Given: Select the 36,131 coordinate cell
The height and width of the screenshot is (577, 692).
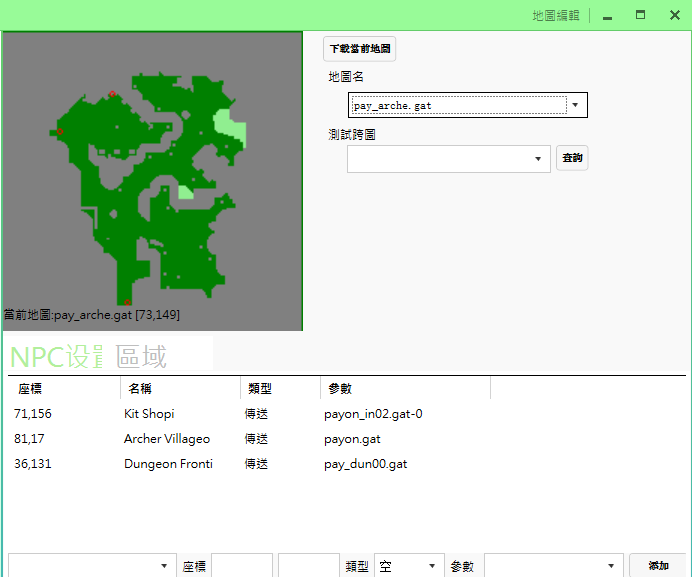Looking at the screenshot, I should 33,464.
